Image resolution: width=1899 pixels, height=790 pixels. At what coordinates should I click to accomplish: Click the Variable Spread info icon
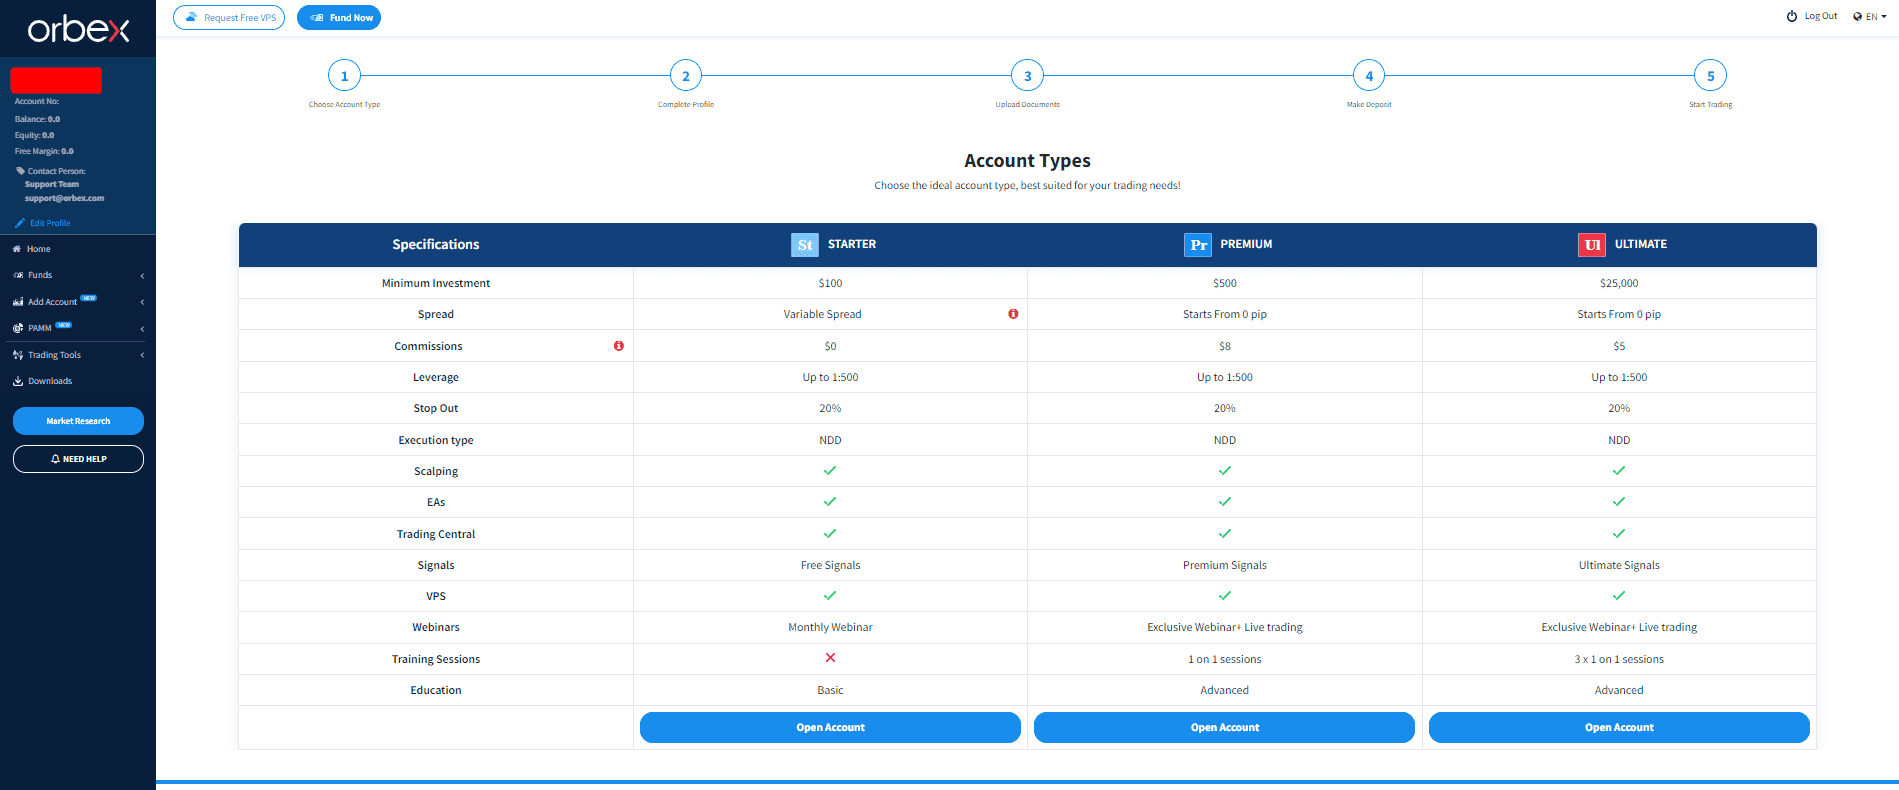[1013, 314]
